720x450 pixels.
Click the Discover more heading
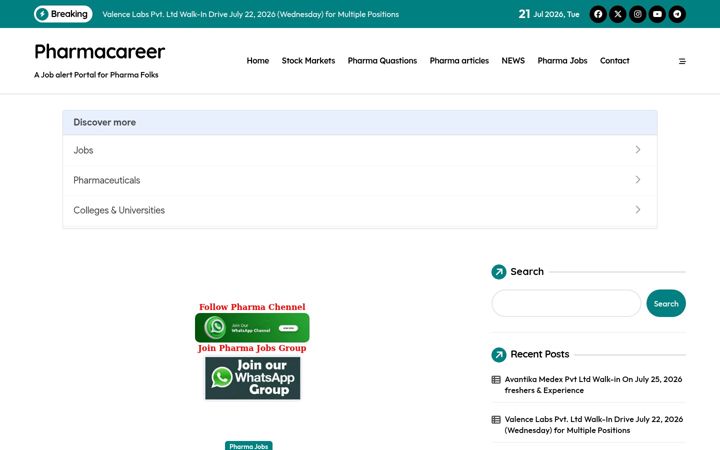pyautogui.click(x=105, y=122)
